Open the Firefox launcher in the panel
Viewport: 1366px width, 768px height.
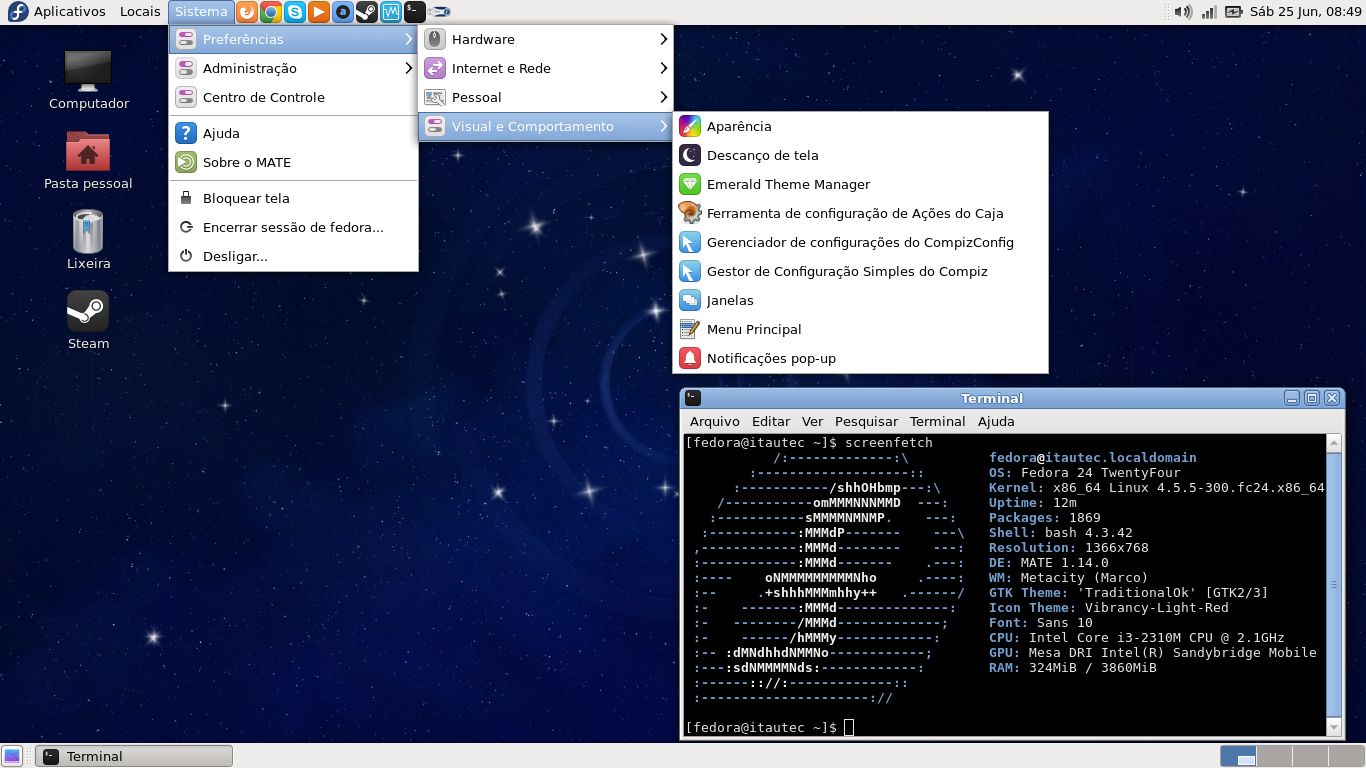point(246,12)
